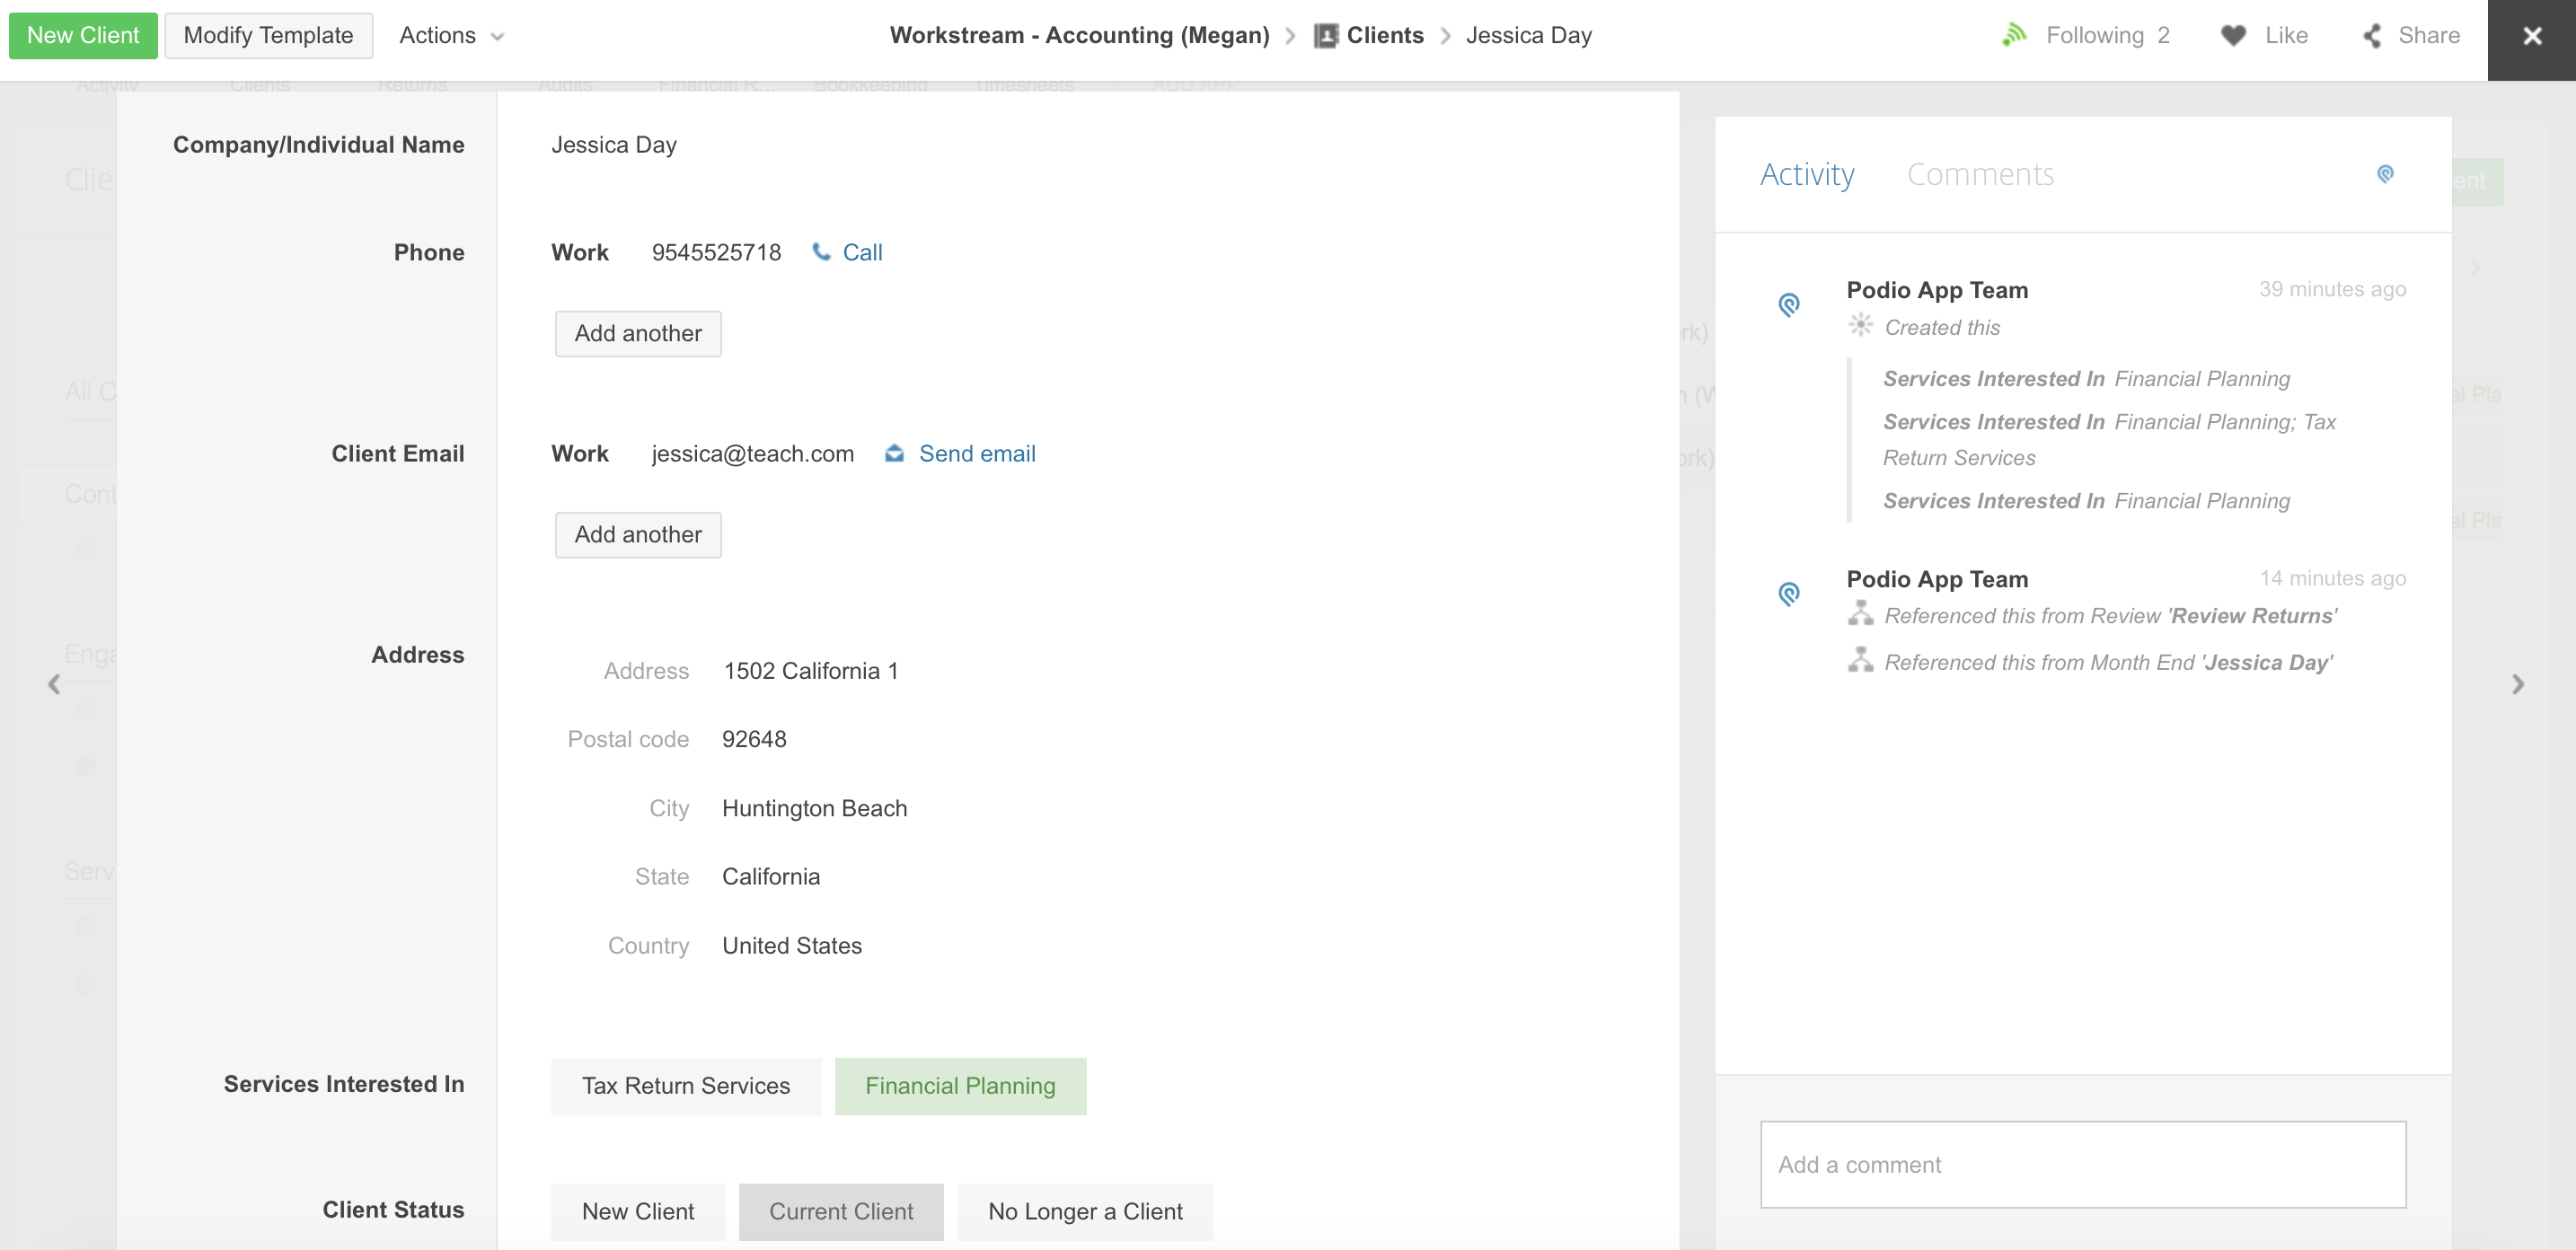
Task: Expand Workstream - Accounting (Megan) breadcrumb
Action: point(1079,35)
